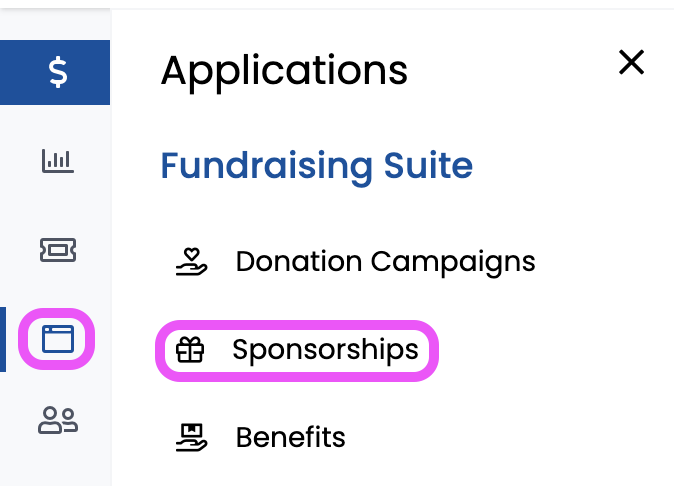Viewport: 674px width, 486px height.
Task: Click the Applications panel title
Action: [x=284, y=71]
